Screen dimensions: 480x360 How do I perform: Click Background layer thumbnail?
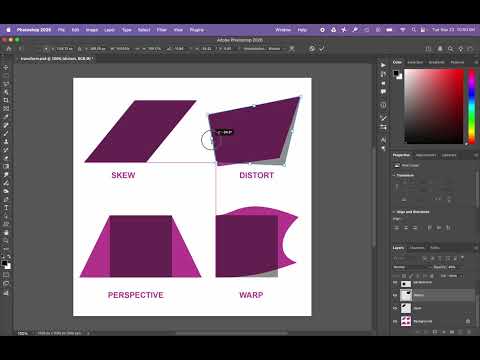(x=406, y=321)
